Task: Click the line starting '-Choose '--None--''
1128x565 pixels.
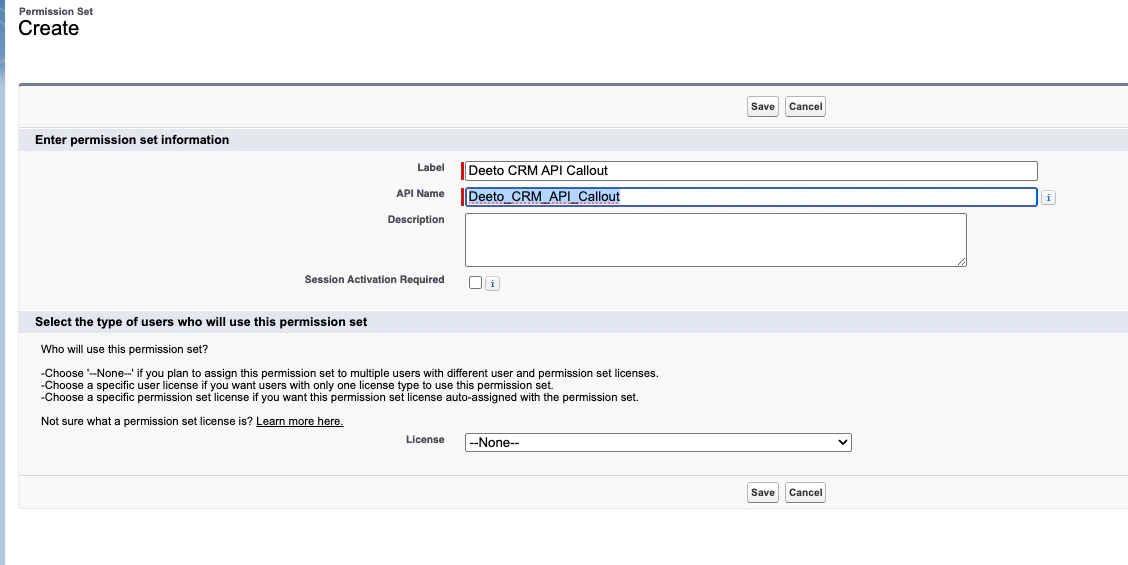Action: pyautogui.click(x=350, y=374)
